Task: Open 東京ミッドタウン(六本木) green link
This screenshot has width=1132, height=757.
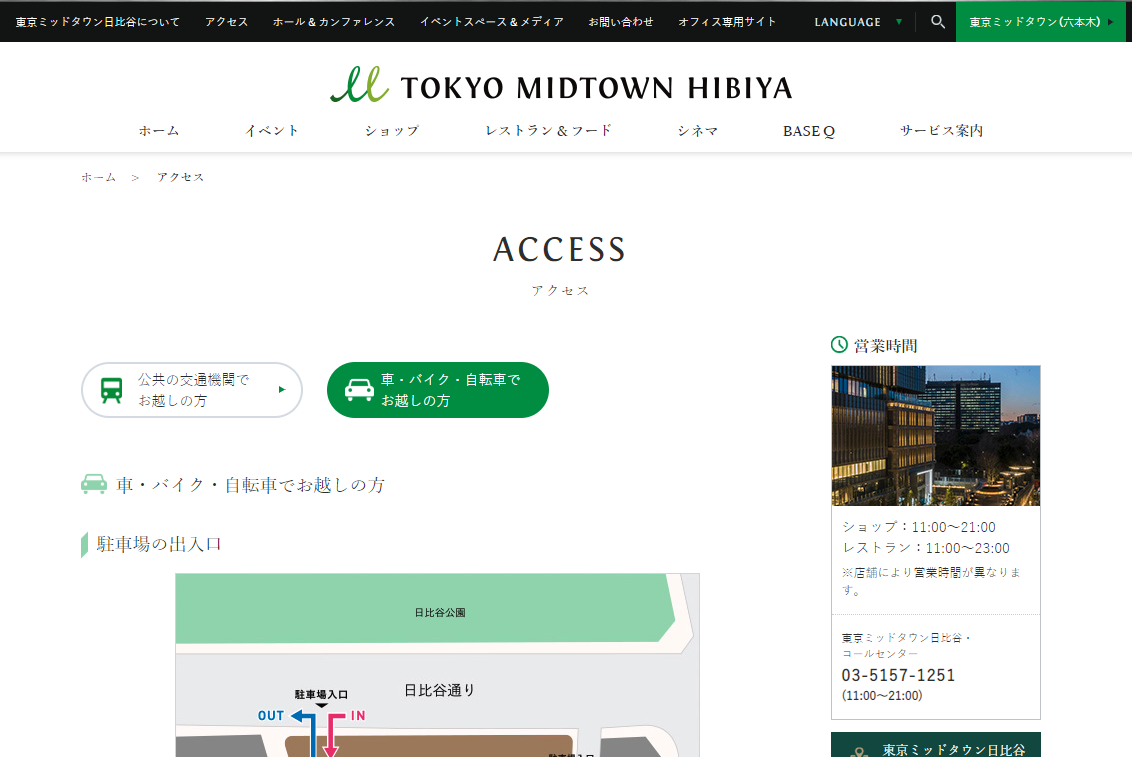Action: [1040, 22]
